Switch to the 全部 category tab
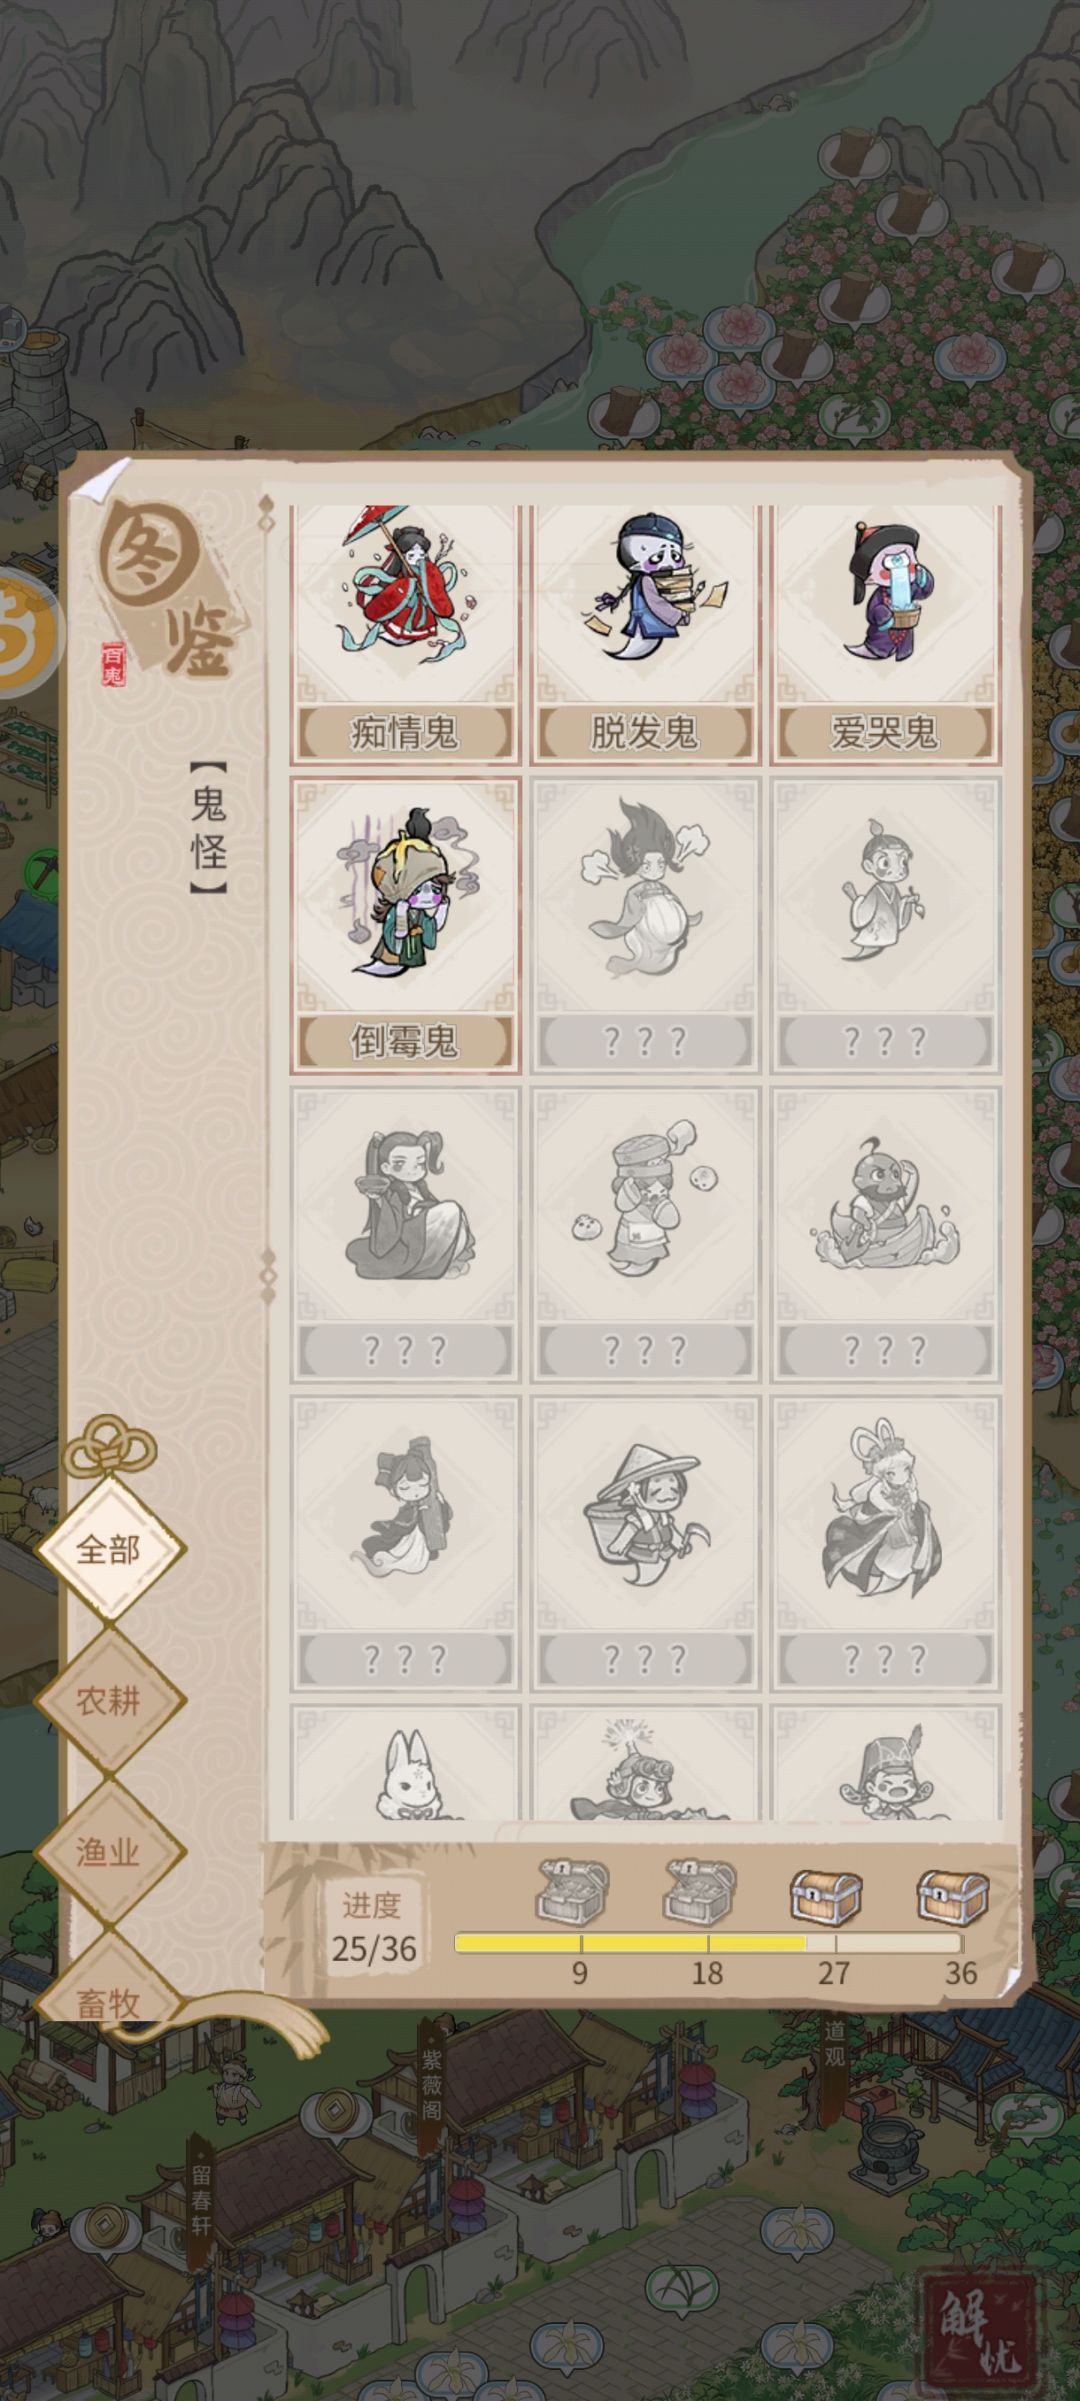Image resolution: width=1080 pixels, height=2401 pixels. (x=109, y=1550)
